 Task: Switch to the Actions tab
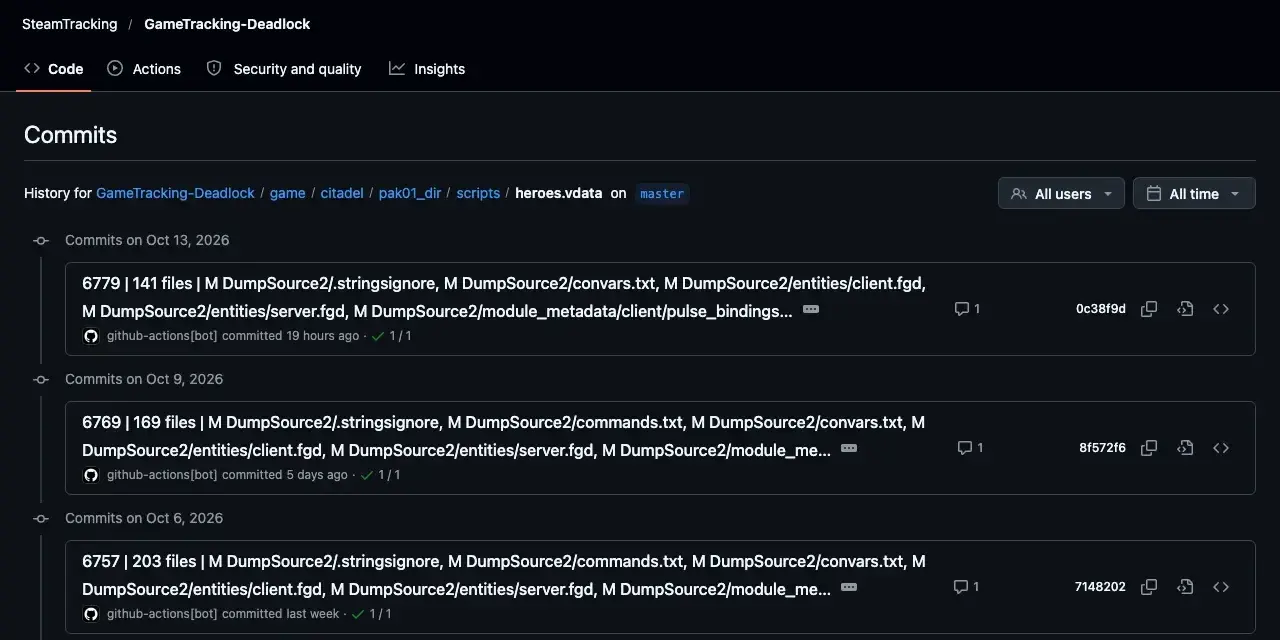click(x=144, y=69)
